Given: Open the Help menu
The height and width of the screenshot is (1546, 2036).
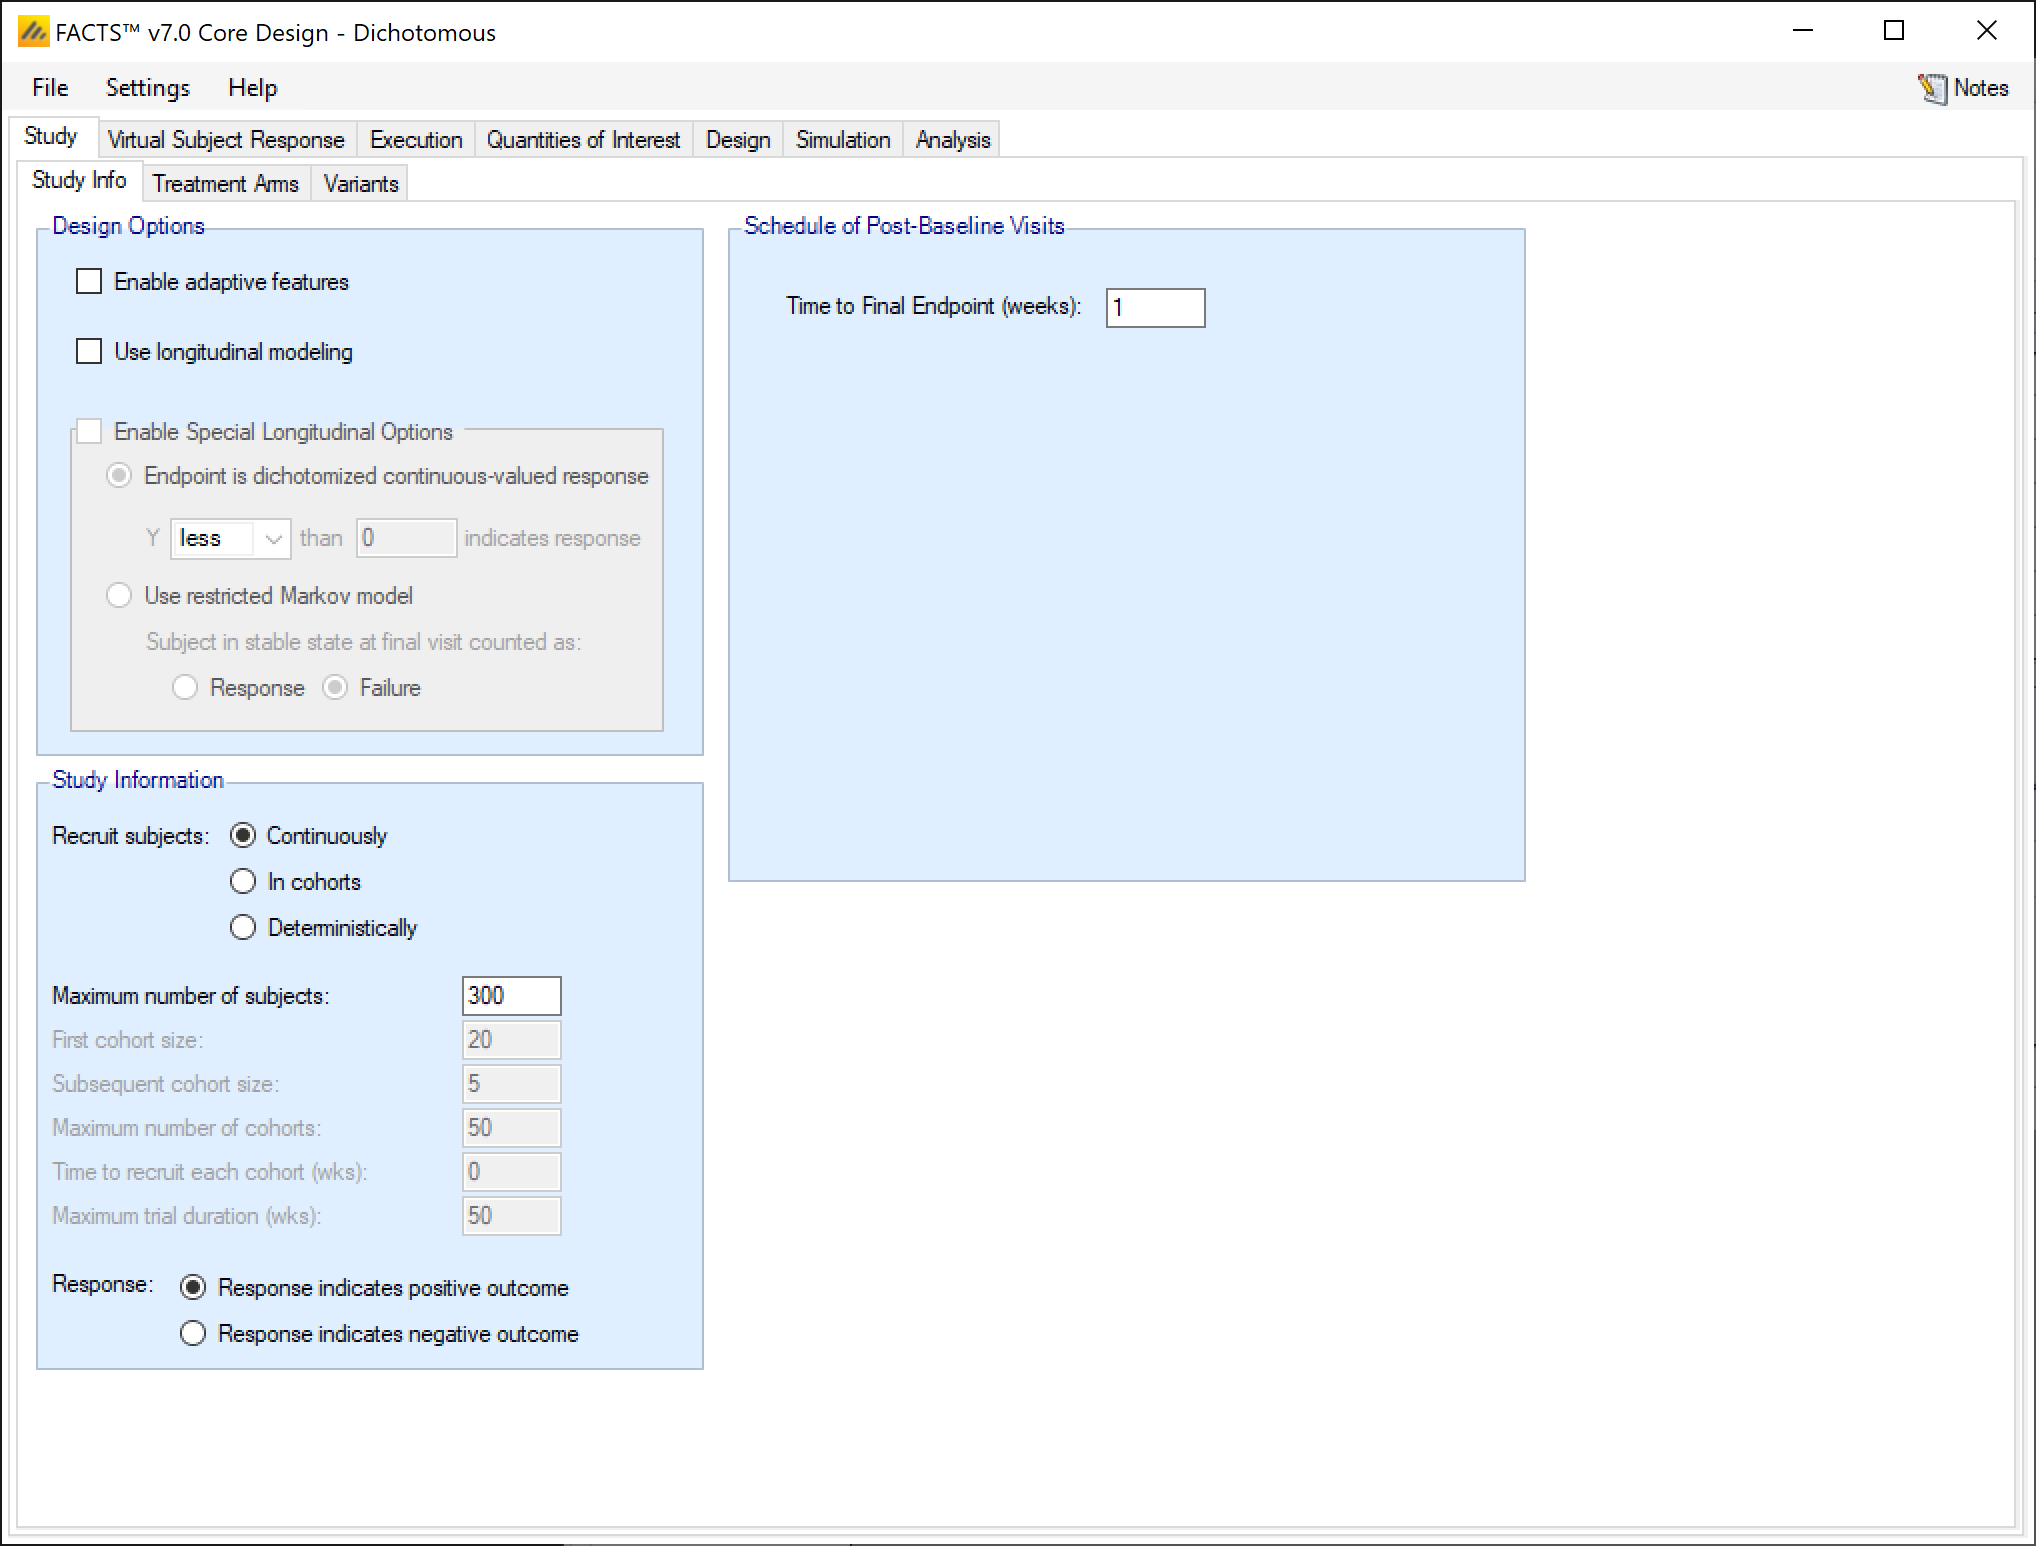Looking at the screenshot, I should (x=252, y=88).
